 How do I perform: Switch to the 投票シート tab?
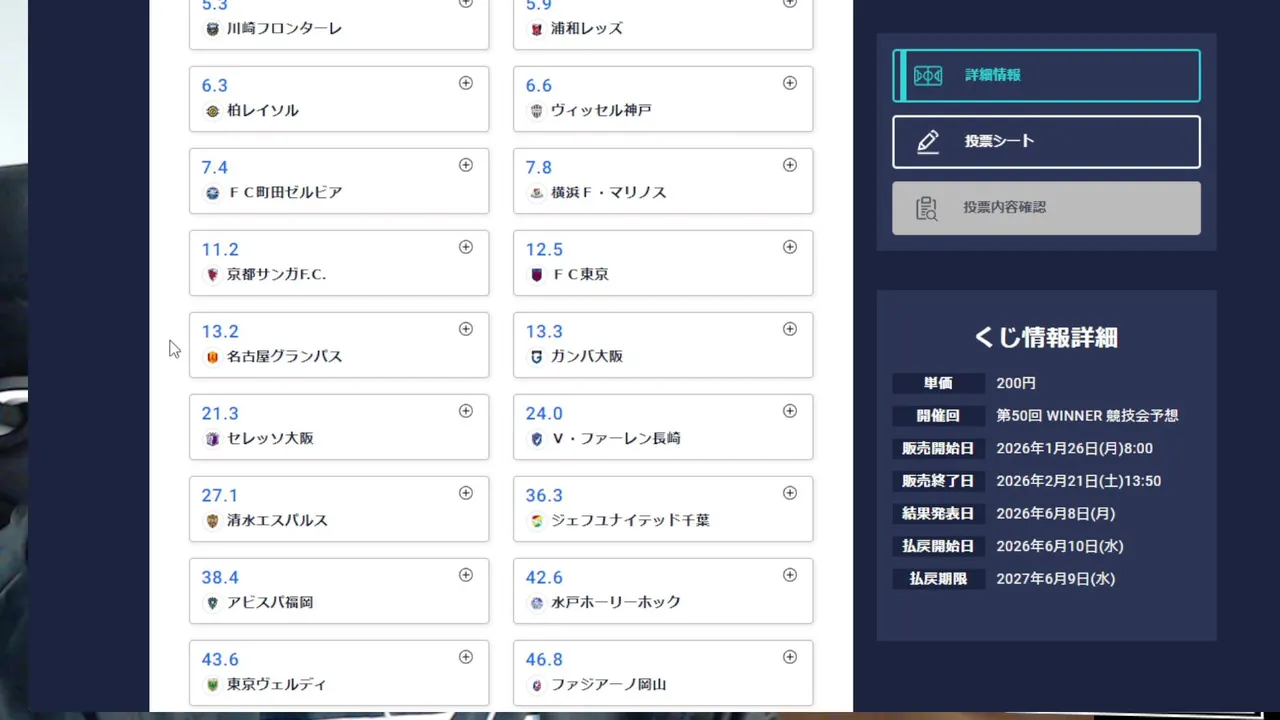coord(1046,141)
